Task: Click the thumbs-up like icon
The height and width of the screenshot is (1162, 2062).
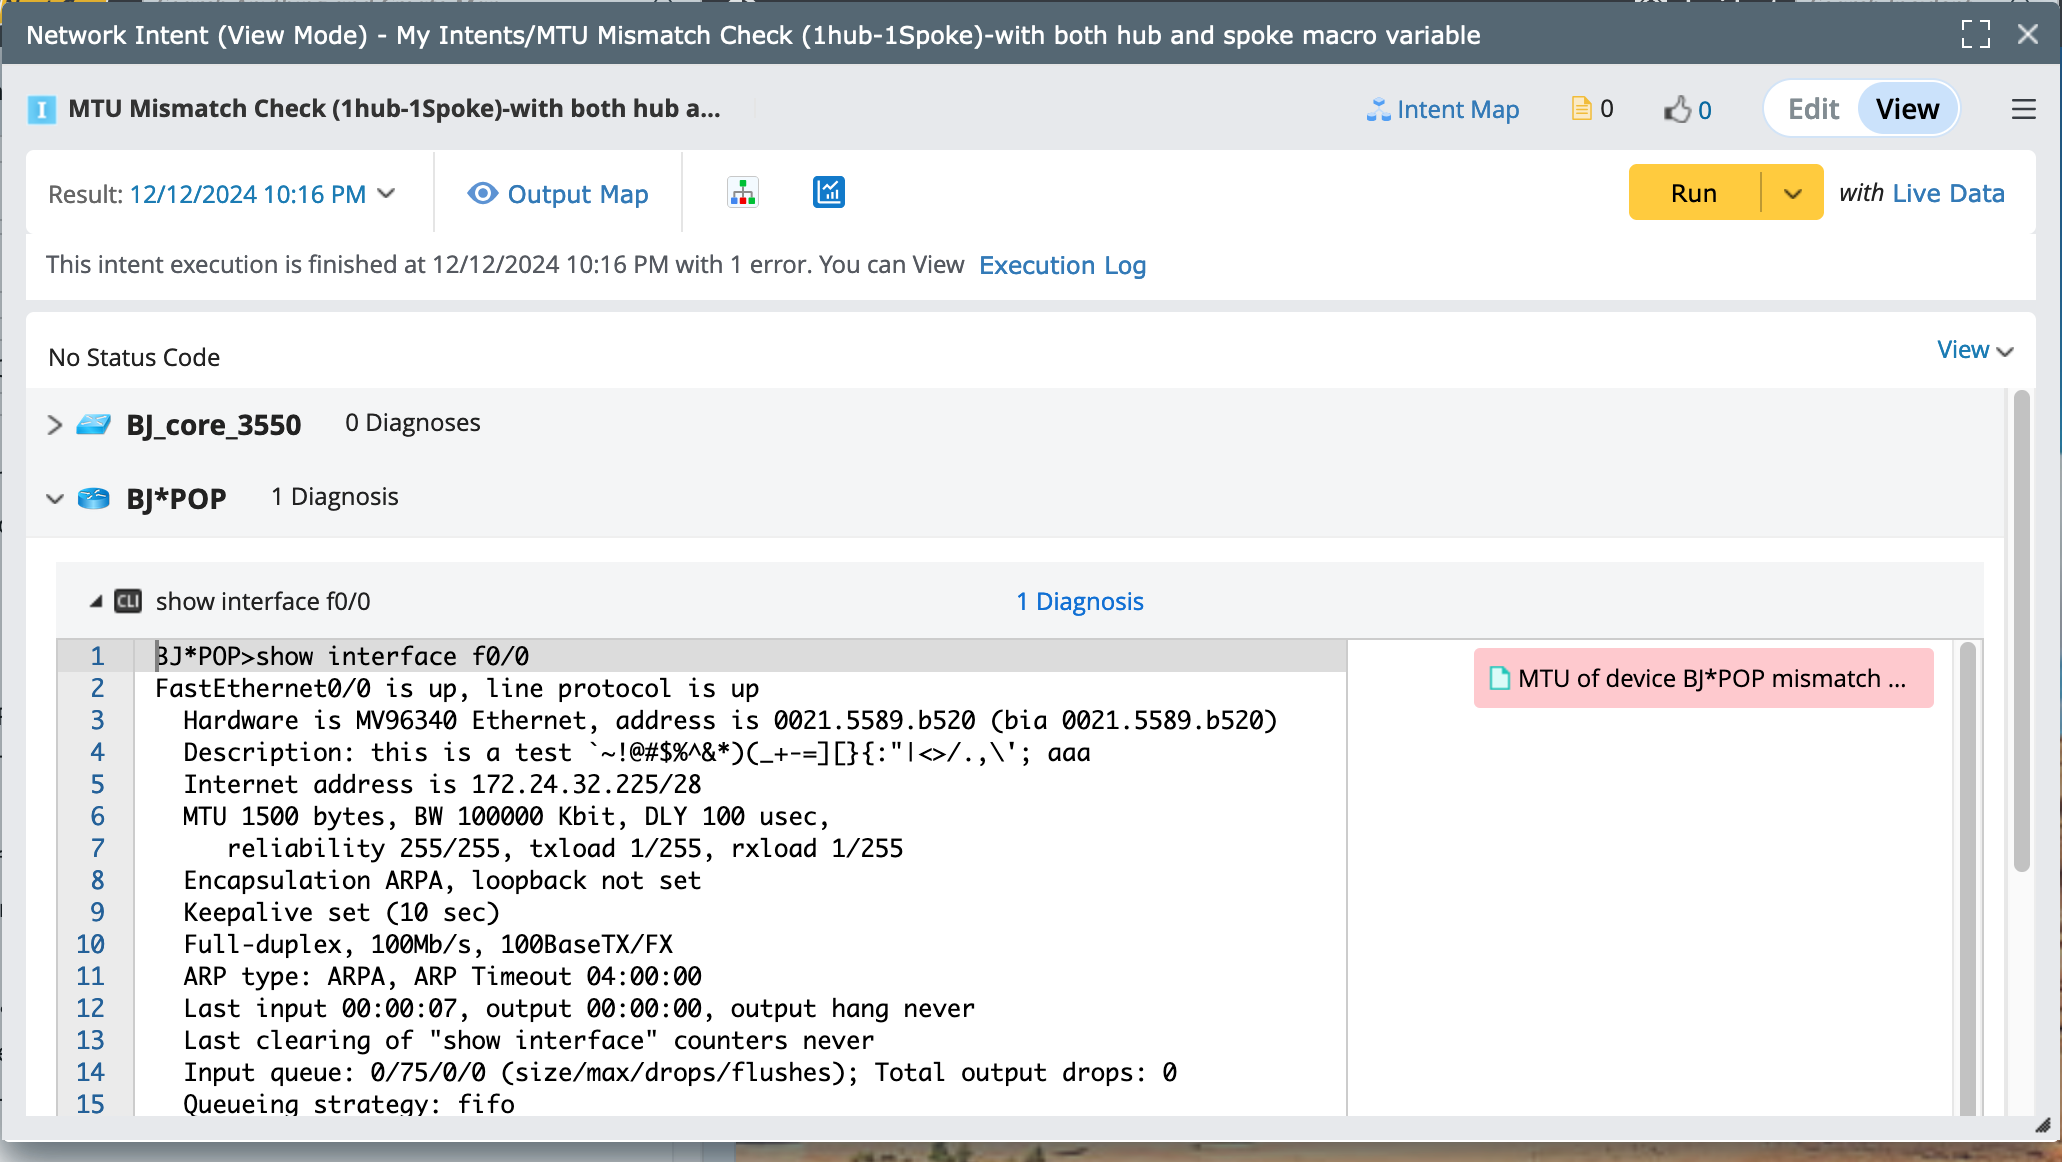Action: coord(1677,109)
